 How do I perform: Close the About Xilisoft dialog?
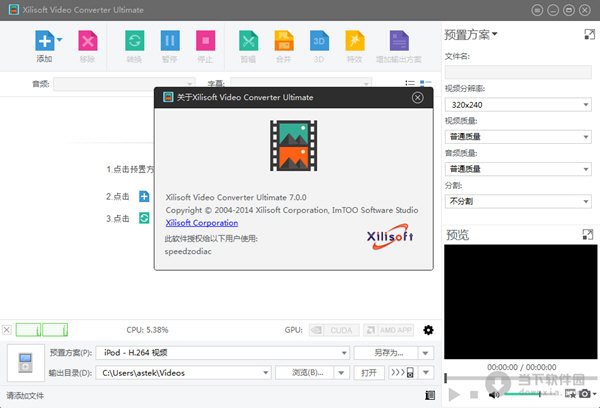coord(418,98)
